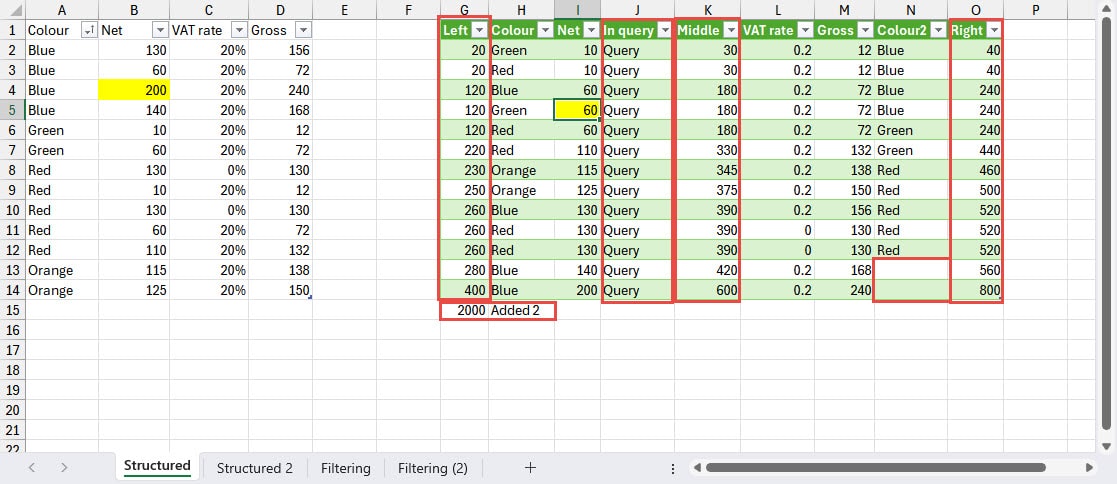Switch to the Filtering (2) sheet tab

[432, 468]
